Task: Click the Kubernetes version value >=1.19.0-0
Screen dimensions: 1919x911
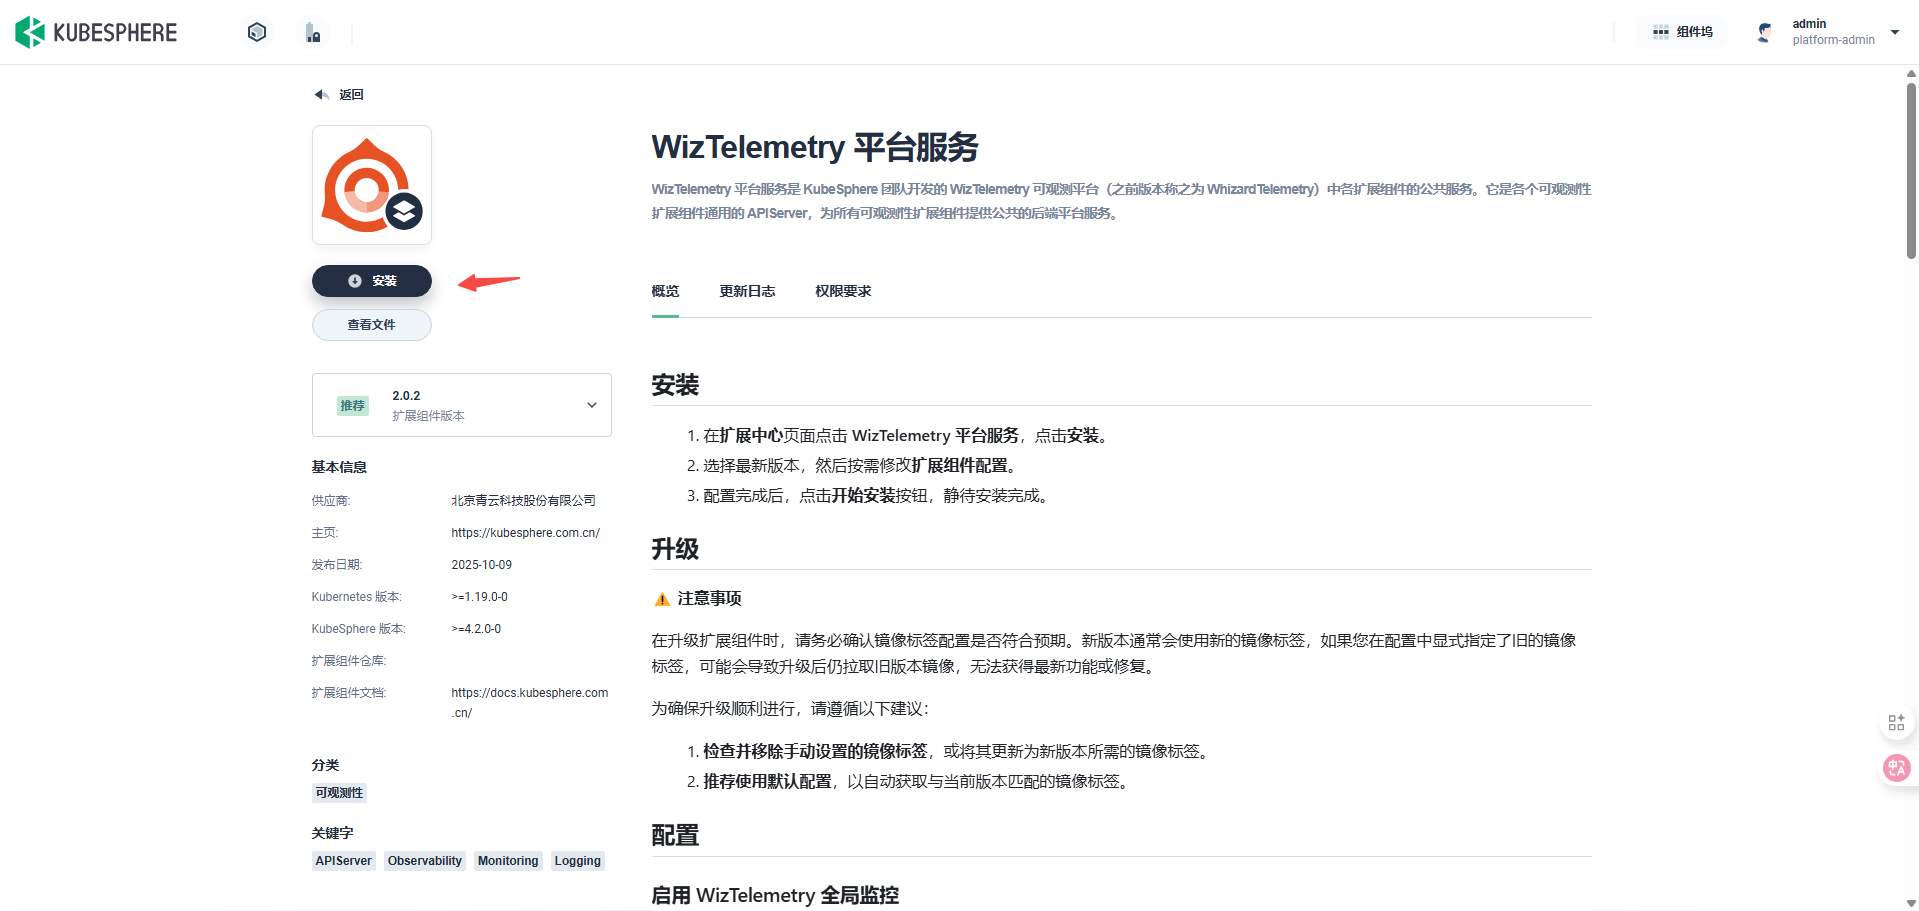Action: [479, 597]
